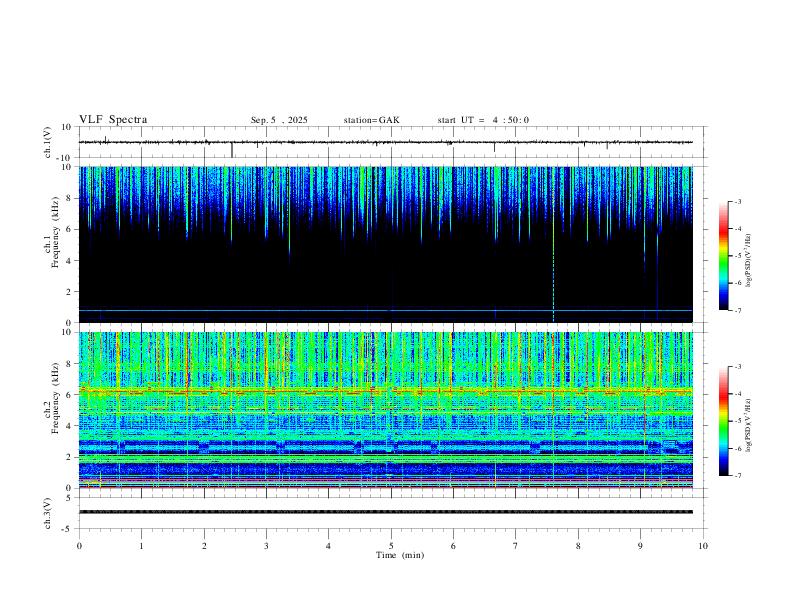Click the time axis tick label "9"
The height and width of the screenshot is (612, 792).
(640, 546)
